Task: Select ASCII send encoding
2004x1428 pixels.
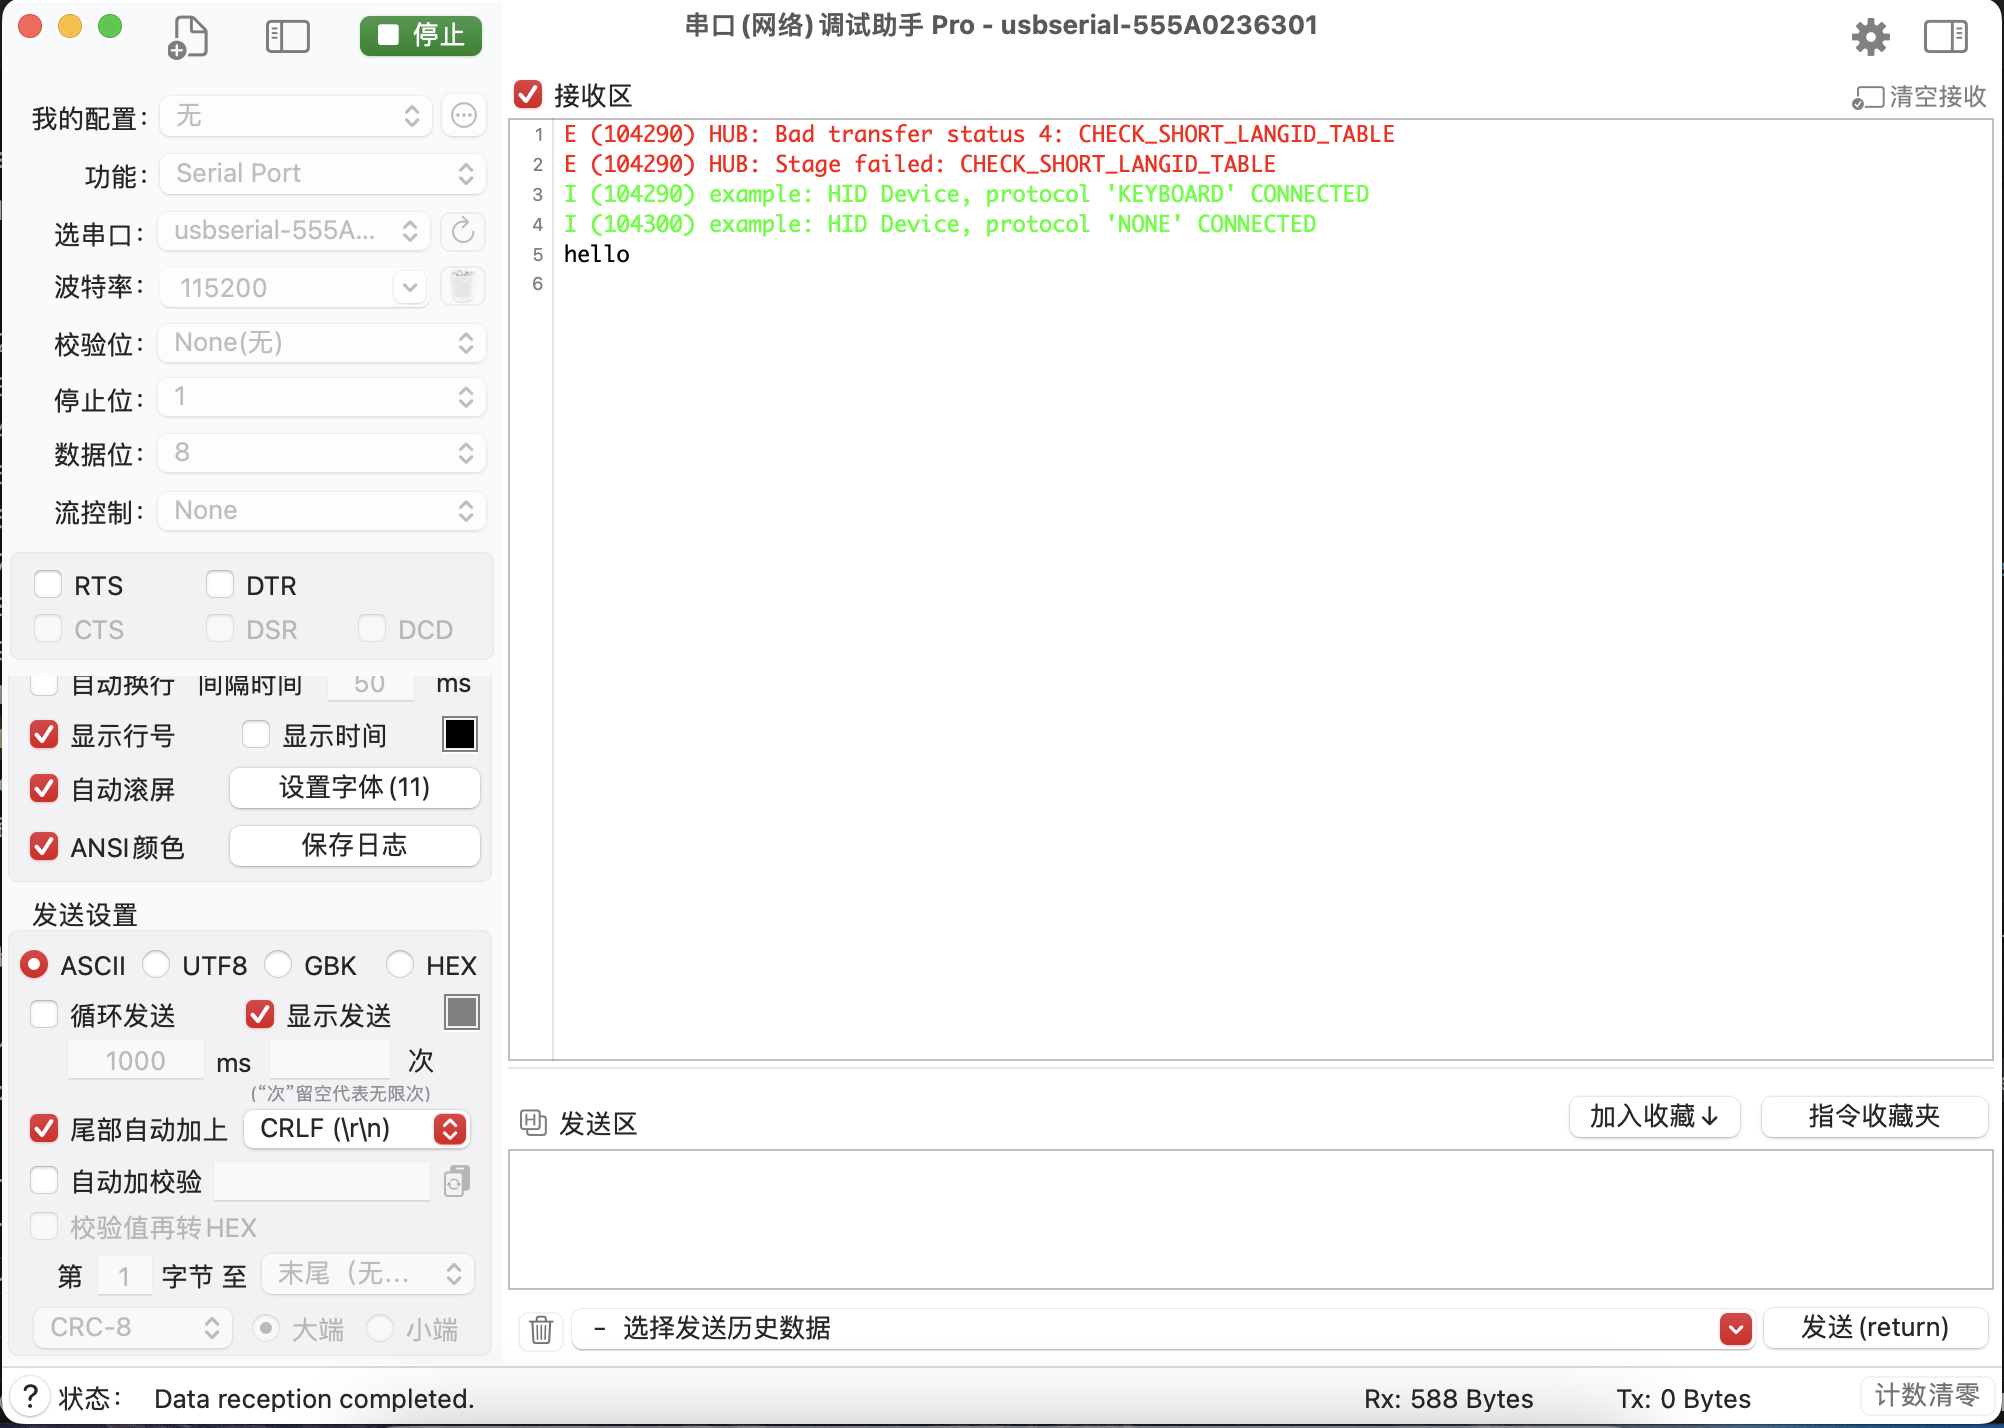Action: pos(34,965)
